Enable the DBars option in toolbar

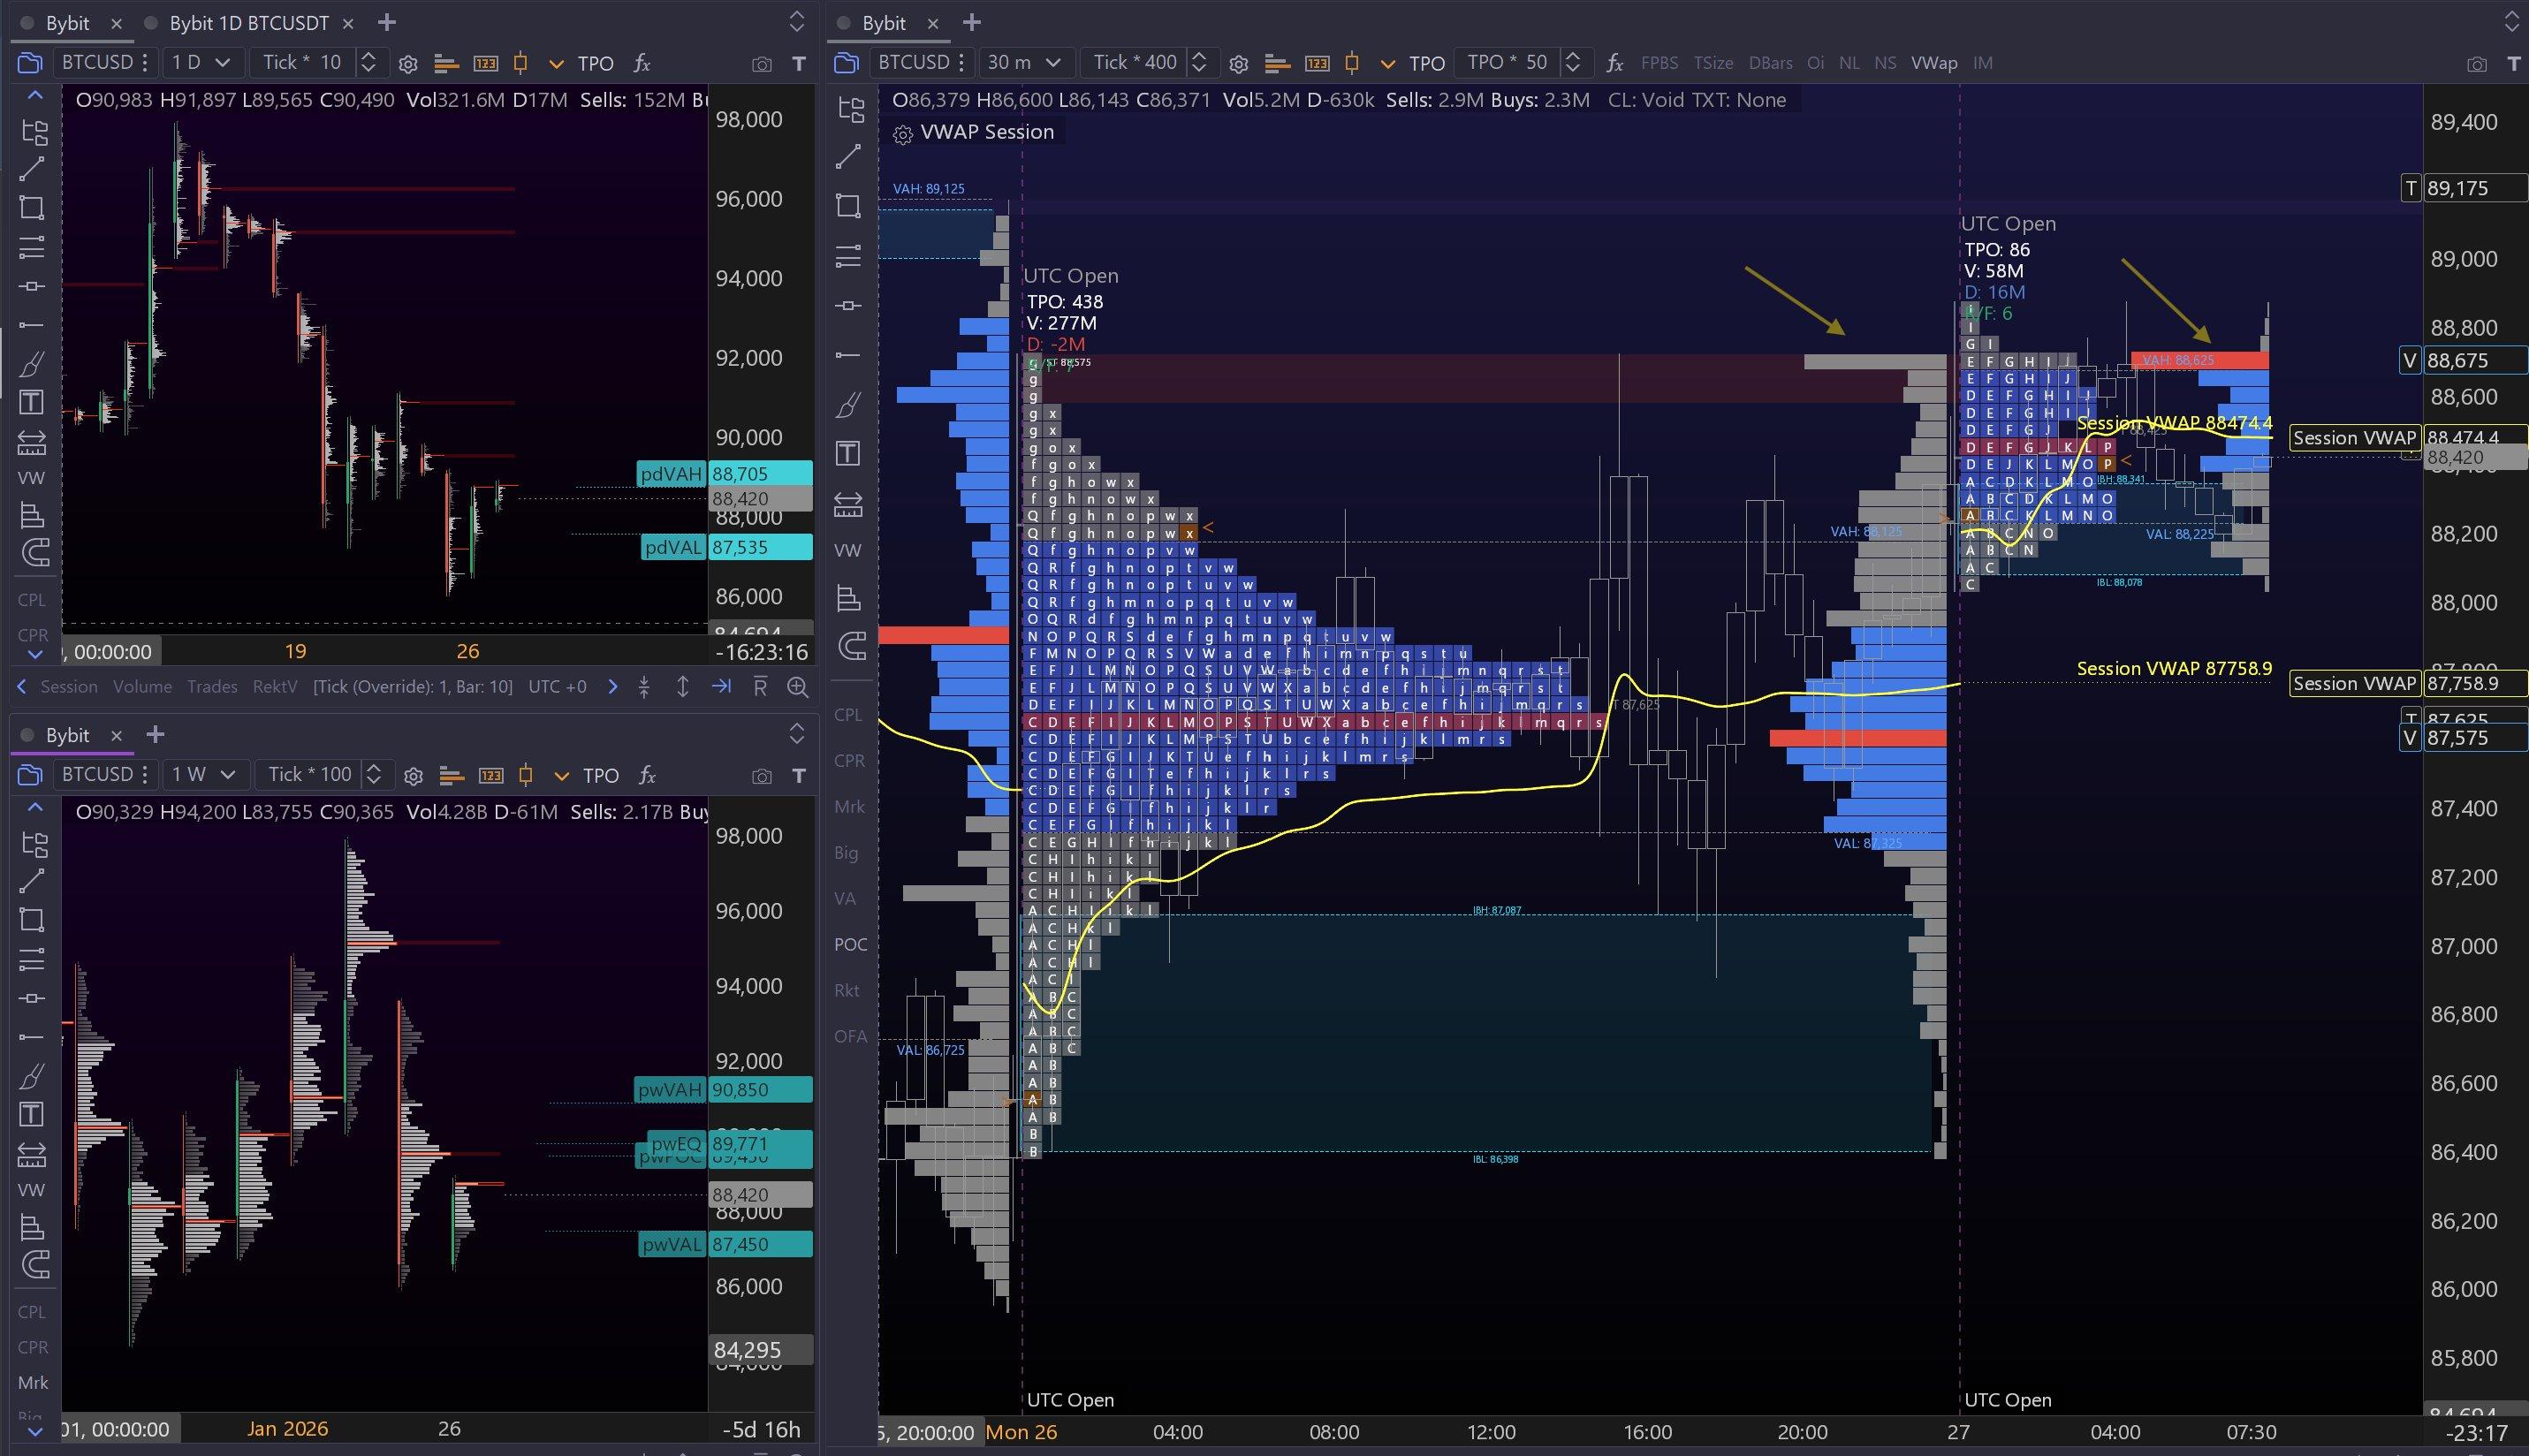pos(1769,63)
